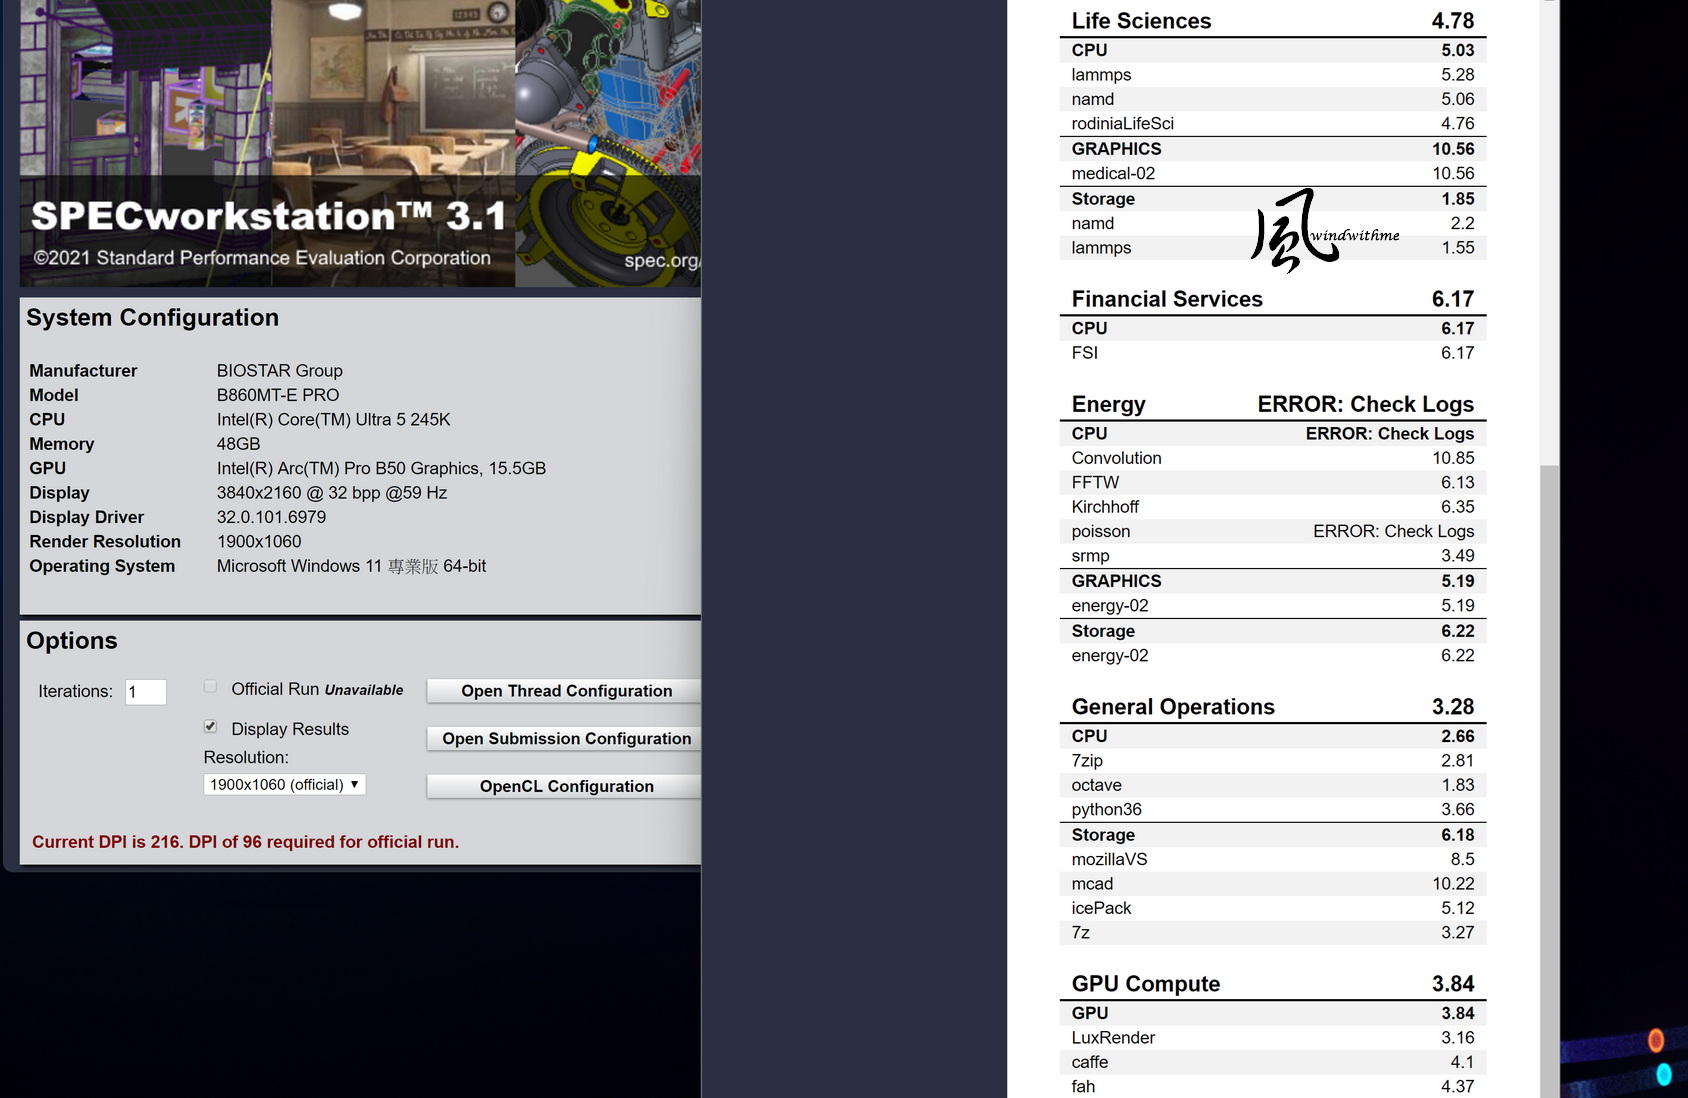Click the 'Intel(R) Core(TM) Ultra 5 245K' value
1688x1098 pixels.
(334, 420)
